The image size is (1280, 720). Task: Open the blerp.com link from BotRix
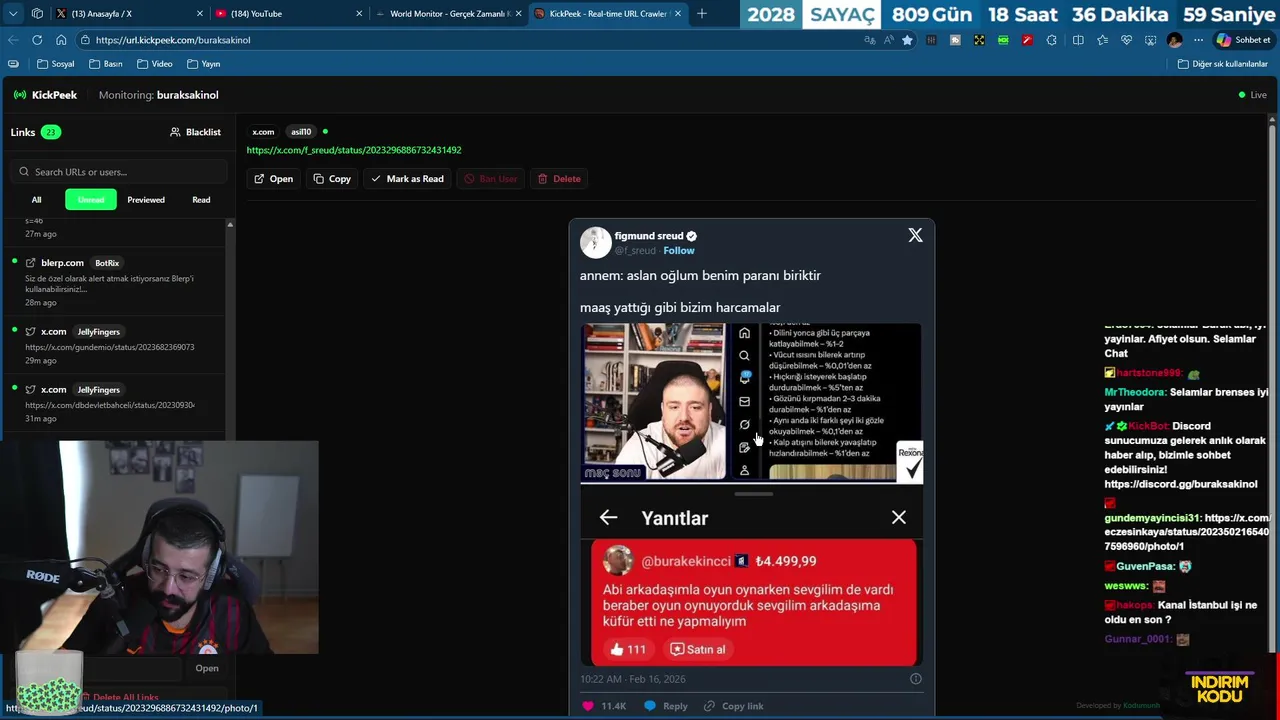pyautogui.click(x=115, y=282)
